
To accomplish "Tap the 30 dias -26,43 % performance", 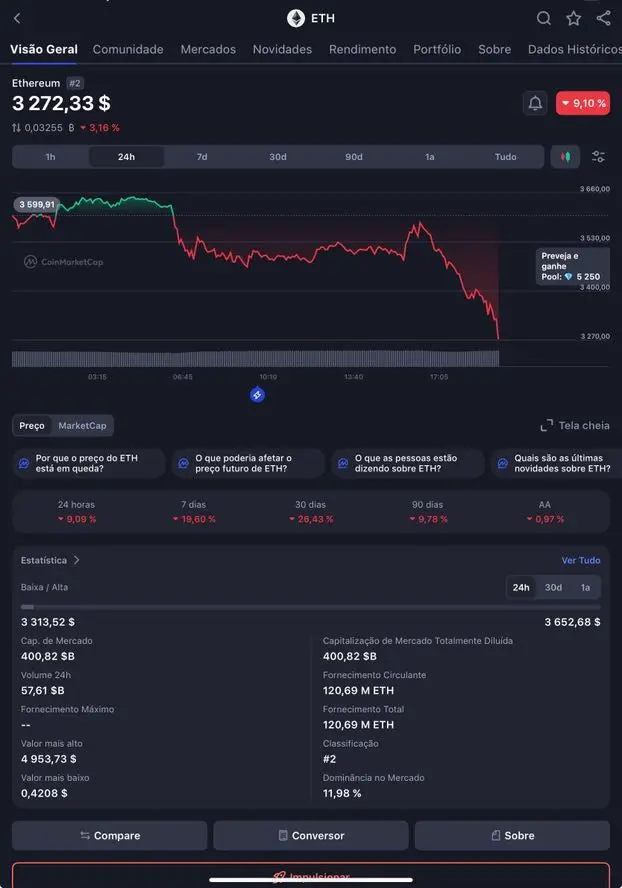I will [310, 512].
